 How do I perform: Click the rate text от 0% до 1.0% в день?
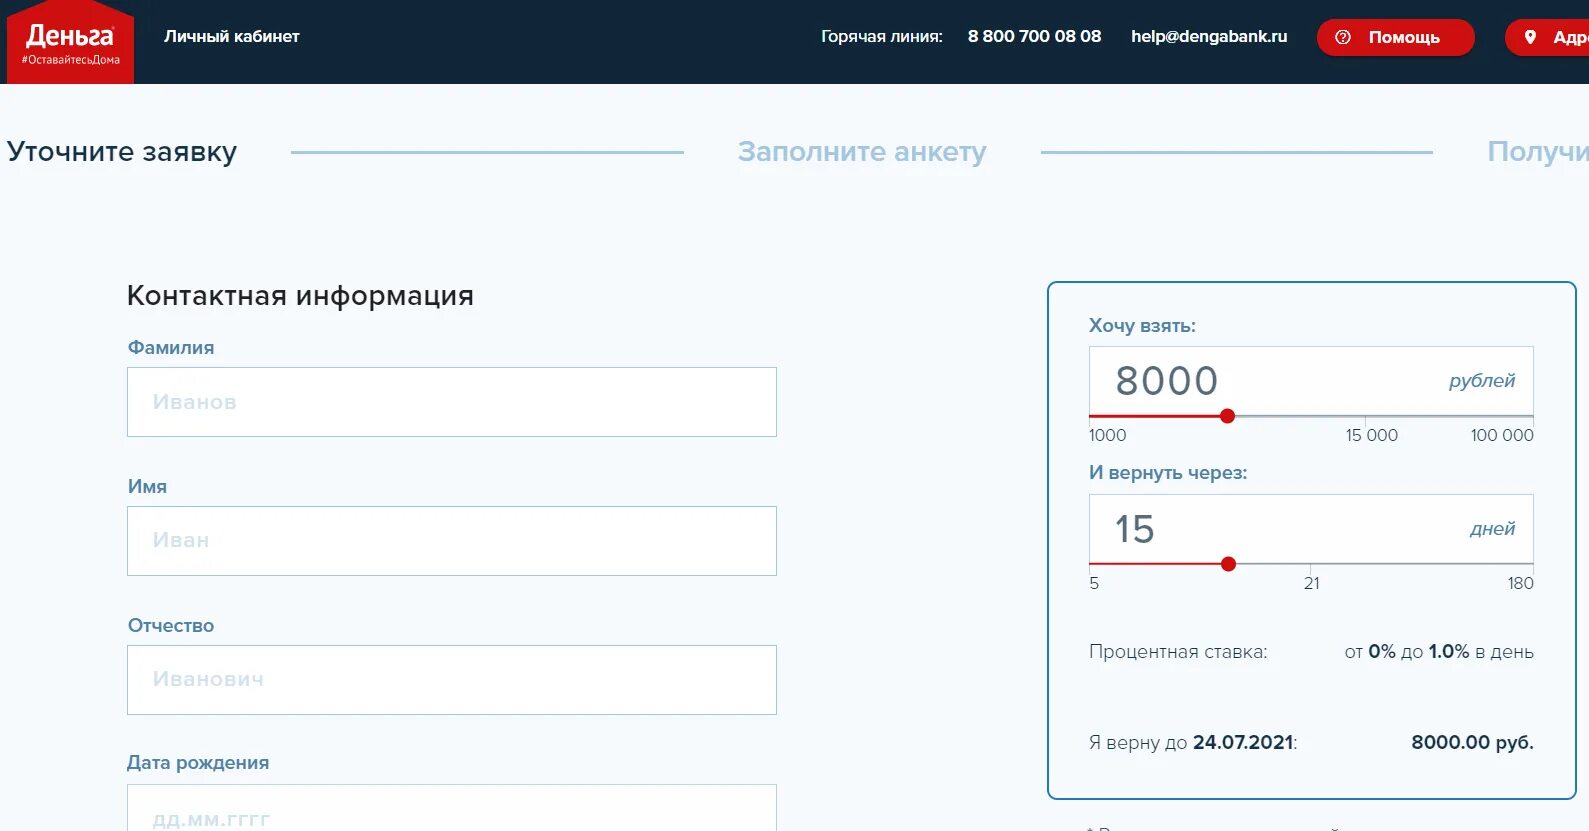1439,652
